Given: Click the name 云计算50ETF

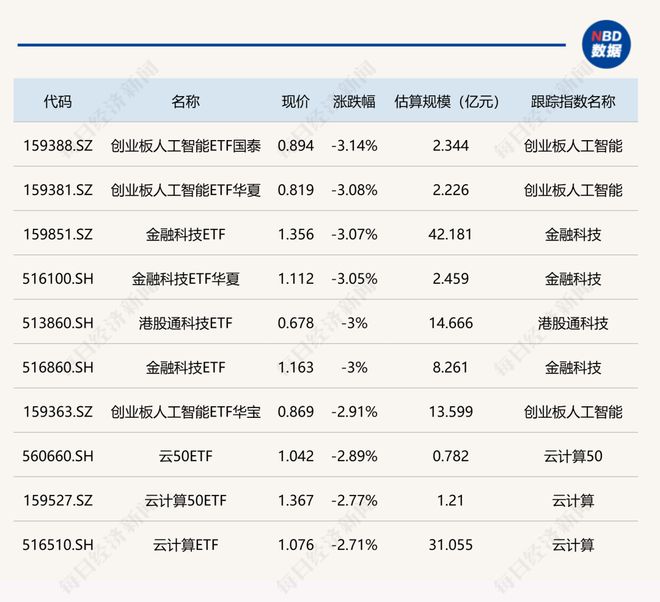Looking at the screenshot, I should 186,501.
